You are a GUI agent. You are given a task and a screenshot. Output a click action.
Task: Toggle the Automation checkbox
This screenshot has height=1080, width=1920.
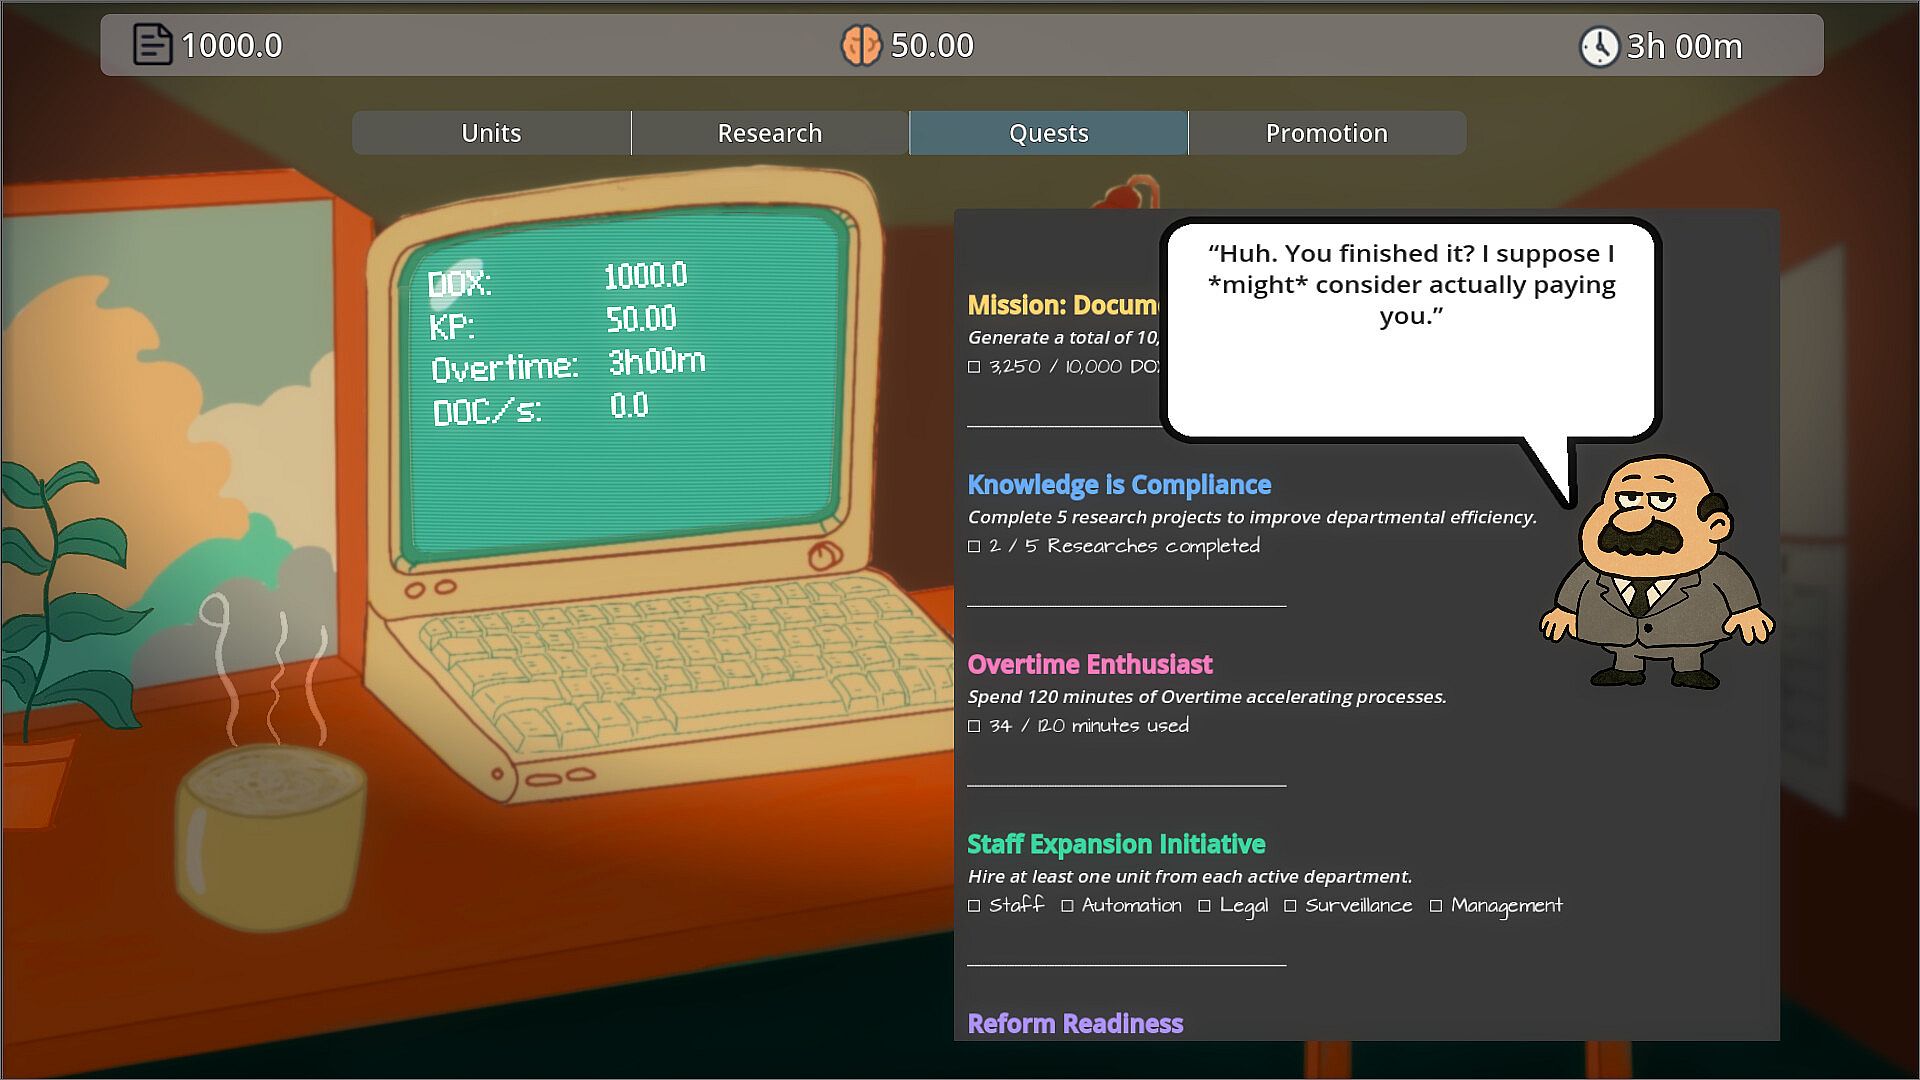1067,906
